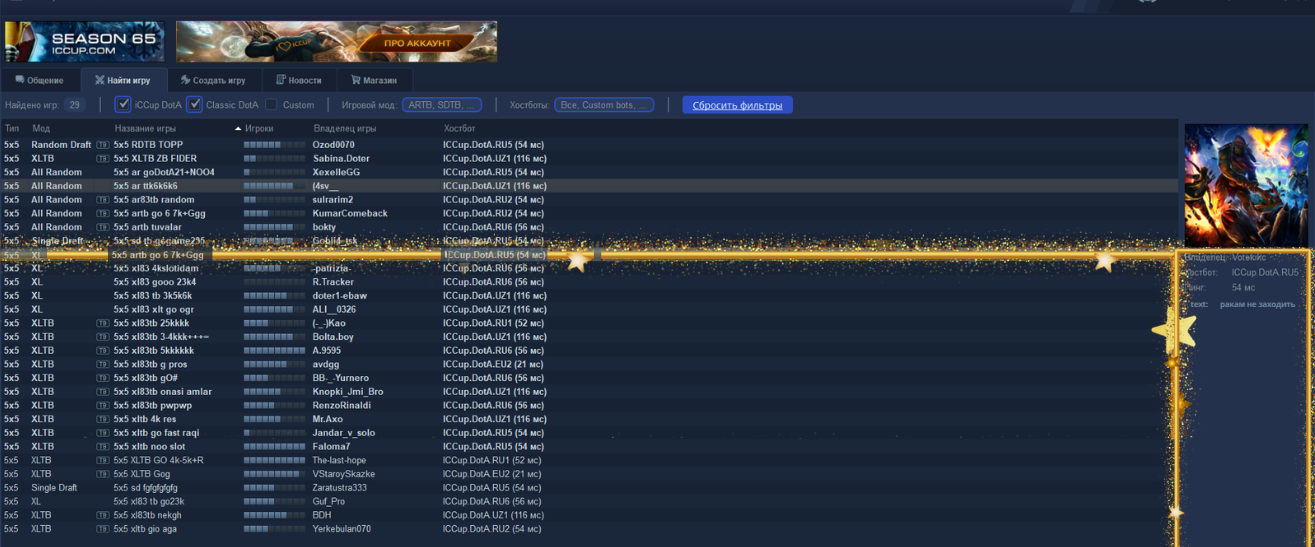The image size is (1315, 547).
Task: Click TS badge on xl83tb onasi amlar
Action: [x=103, y=392]
